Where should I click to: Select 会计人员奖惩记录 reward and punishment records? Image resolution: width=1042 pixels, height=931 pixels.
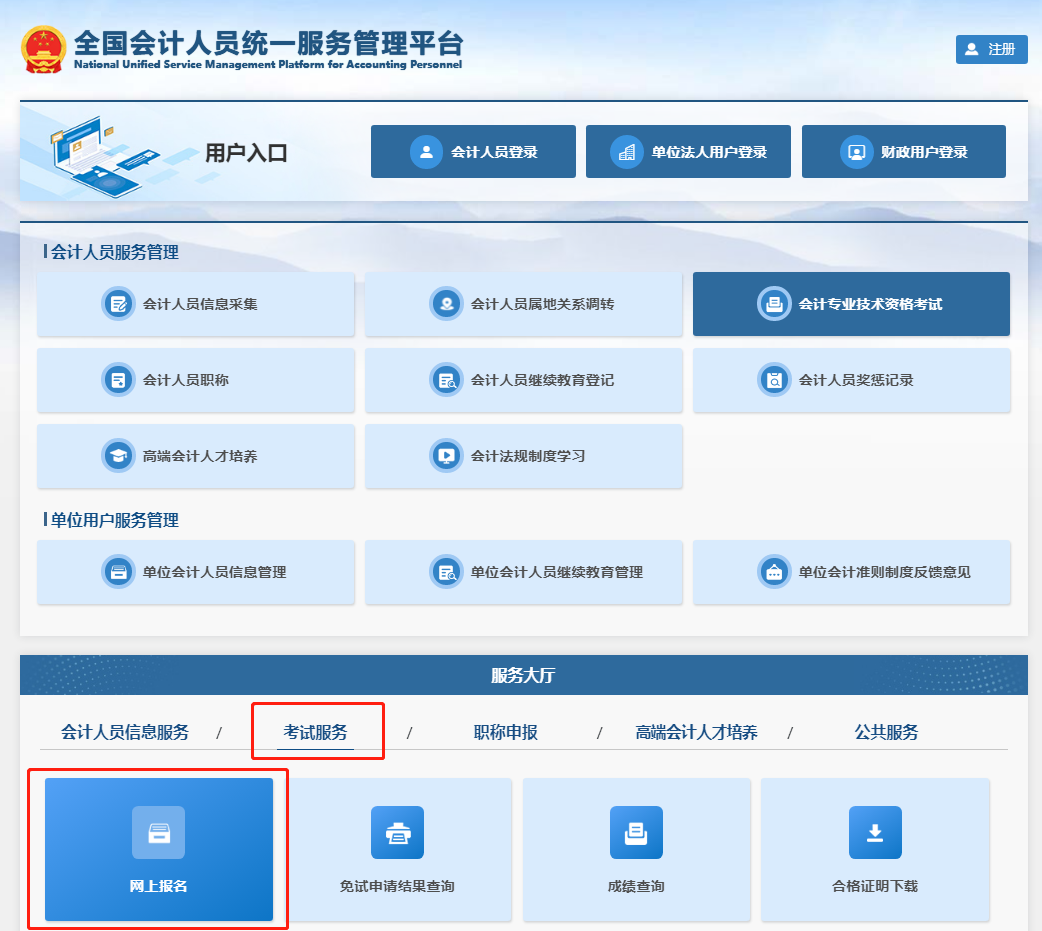click(x=851, y=381)
